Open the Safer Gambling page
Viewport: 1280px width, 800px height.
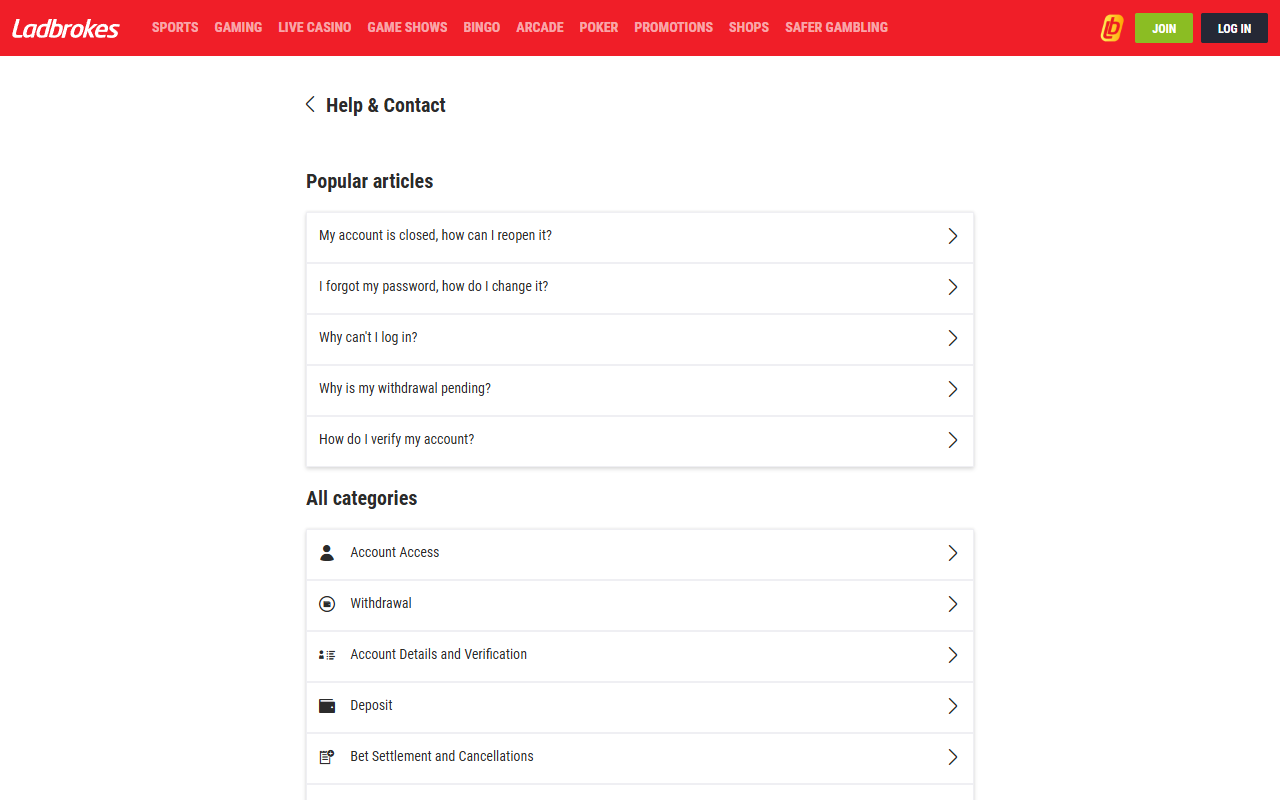coord(836,28)
